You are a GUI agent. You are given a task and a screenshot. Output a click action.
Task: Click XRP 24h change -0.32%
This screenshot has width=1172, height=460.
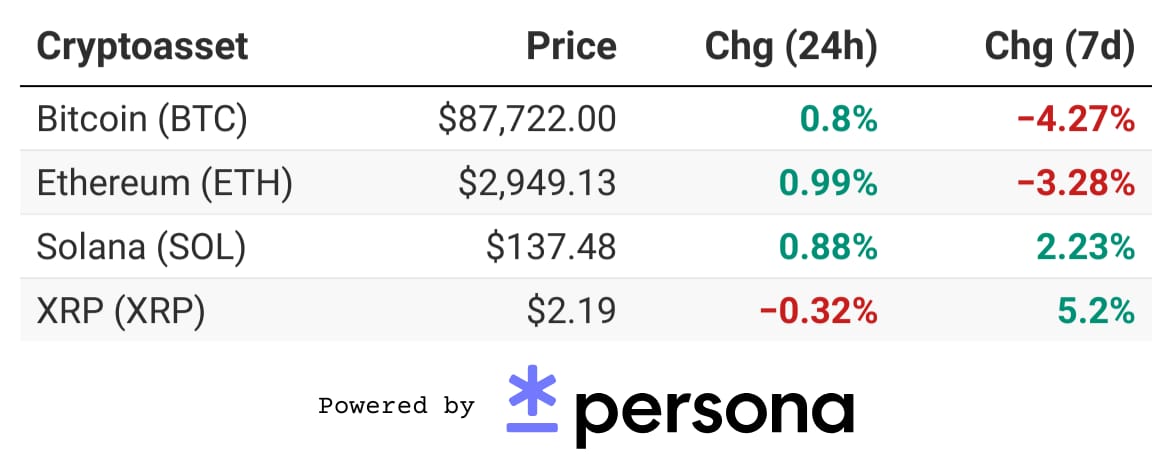tap(818, 311)
